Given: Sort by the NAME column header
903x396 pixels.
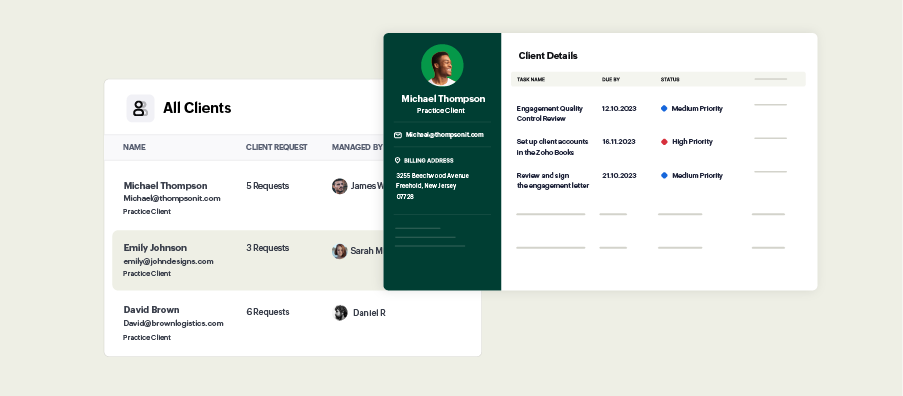Looking at the screenshot, I should [x=134, y=147].
